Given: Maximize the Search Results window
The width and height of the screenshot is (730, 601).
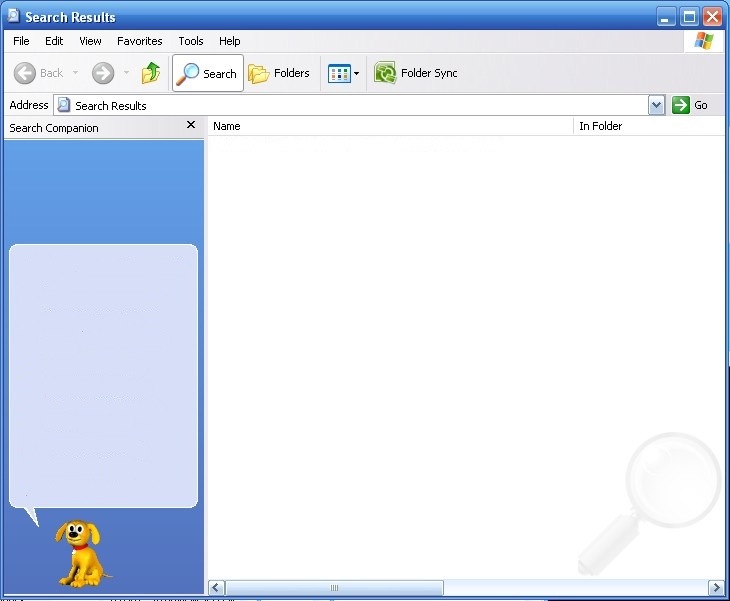Looking at the screenshot, I should 689,17.
